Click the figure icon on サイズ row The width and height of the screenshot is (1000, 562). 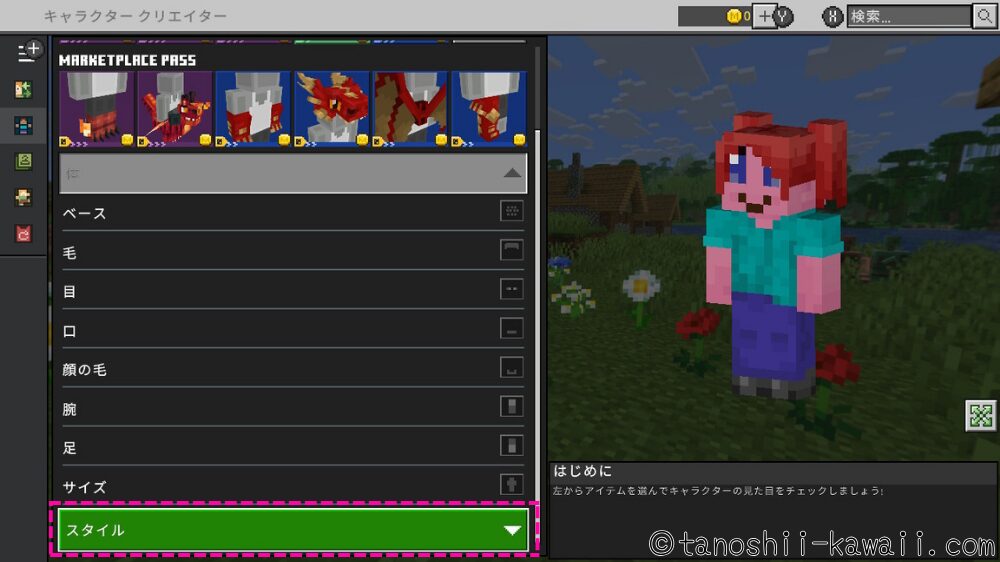pos(512,485)
